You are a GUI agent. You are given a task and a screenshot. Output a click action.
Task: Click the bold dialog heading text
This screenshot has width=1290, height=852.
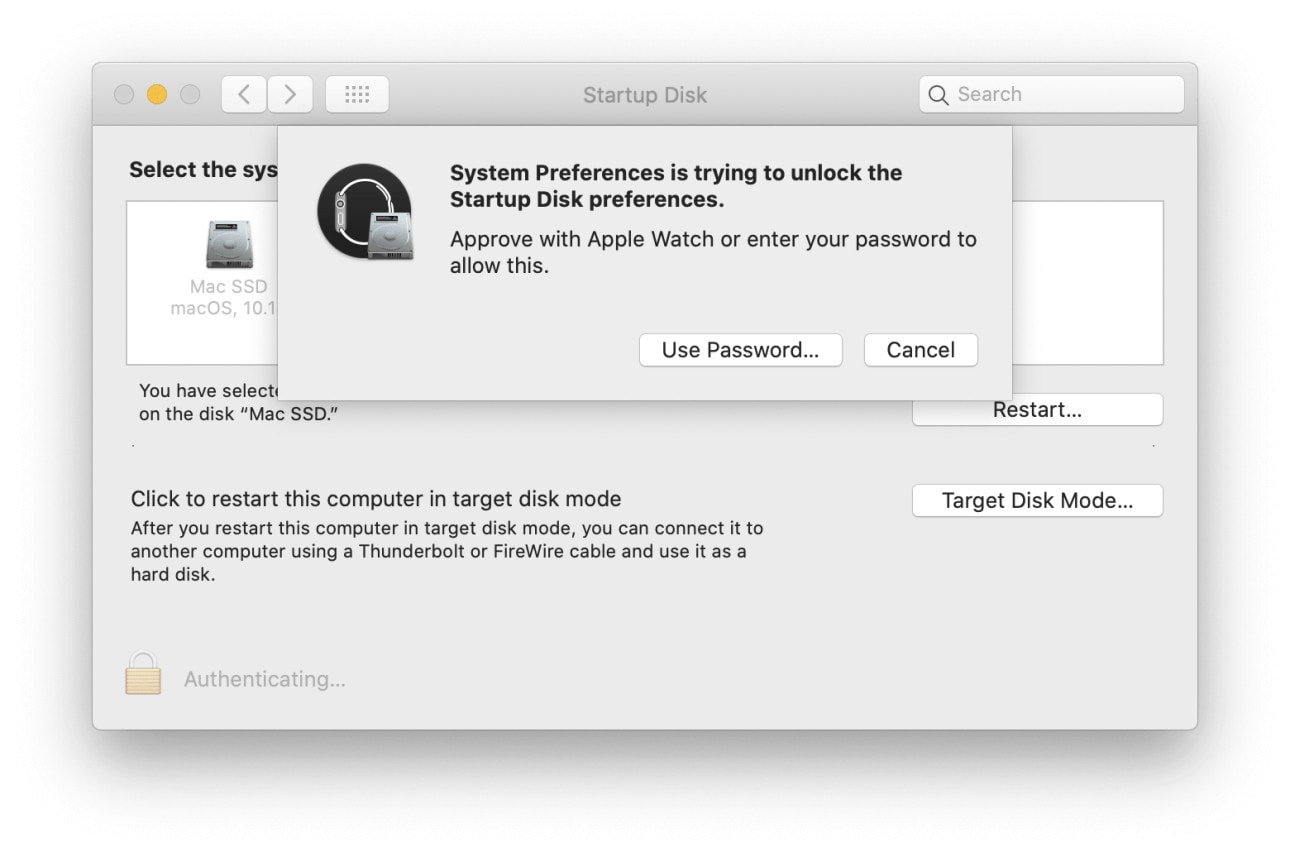[676, 186]
